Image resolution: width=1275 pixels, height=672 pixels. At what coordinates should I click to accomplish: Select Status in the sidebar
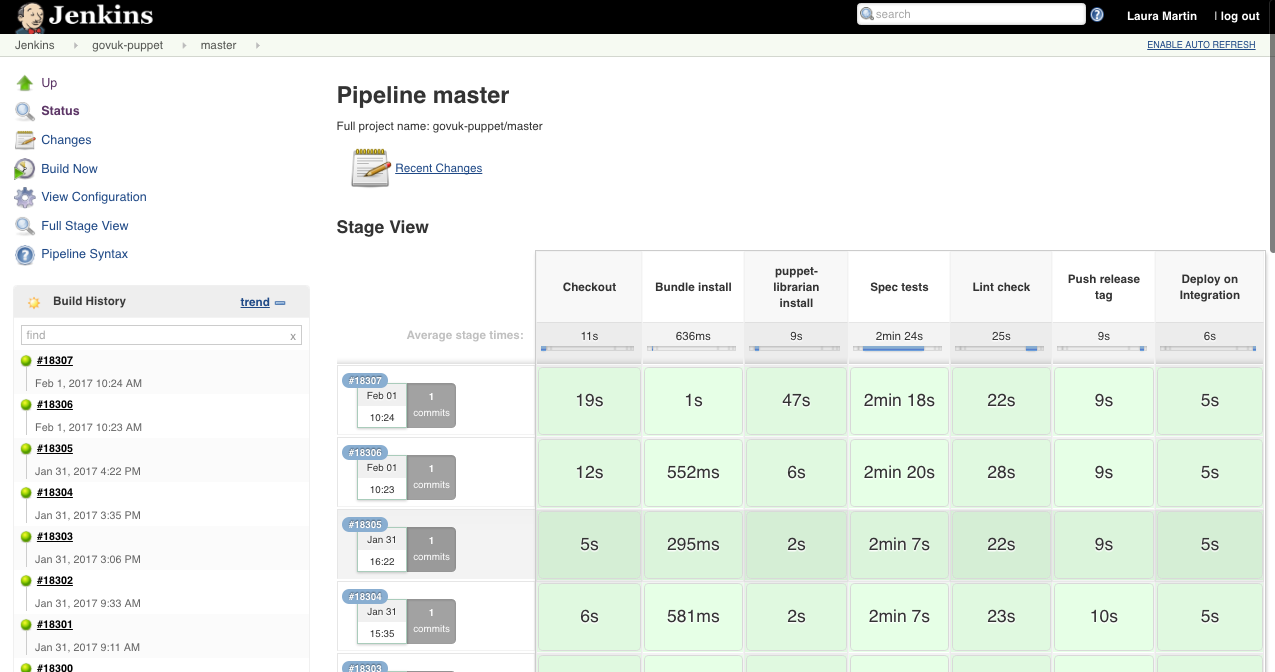pyautogui.click(x=60, y=111)
